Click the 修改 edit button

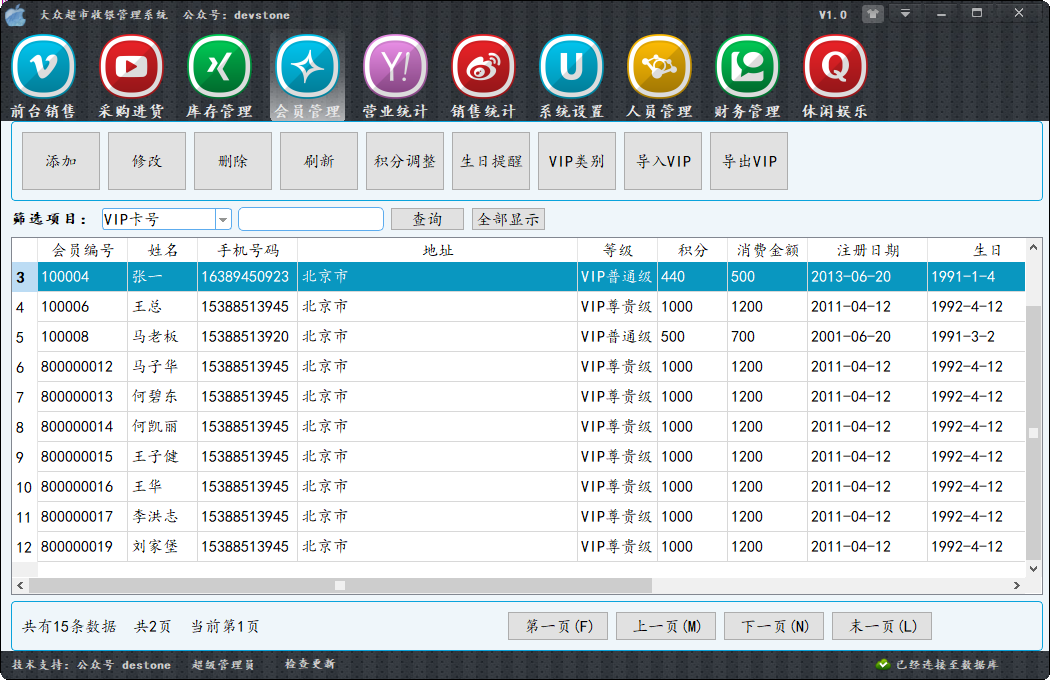(147, 161)
